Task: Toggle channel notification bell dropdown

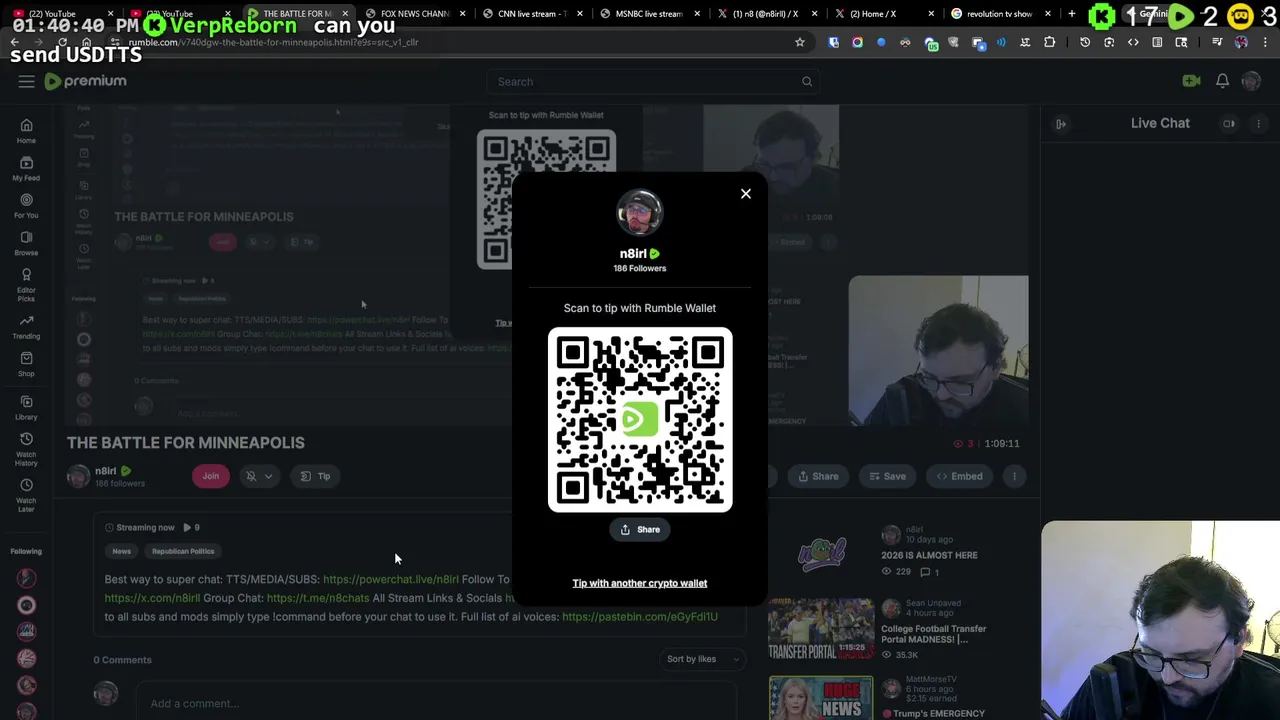Action: click(x=259, y=476)
